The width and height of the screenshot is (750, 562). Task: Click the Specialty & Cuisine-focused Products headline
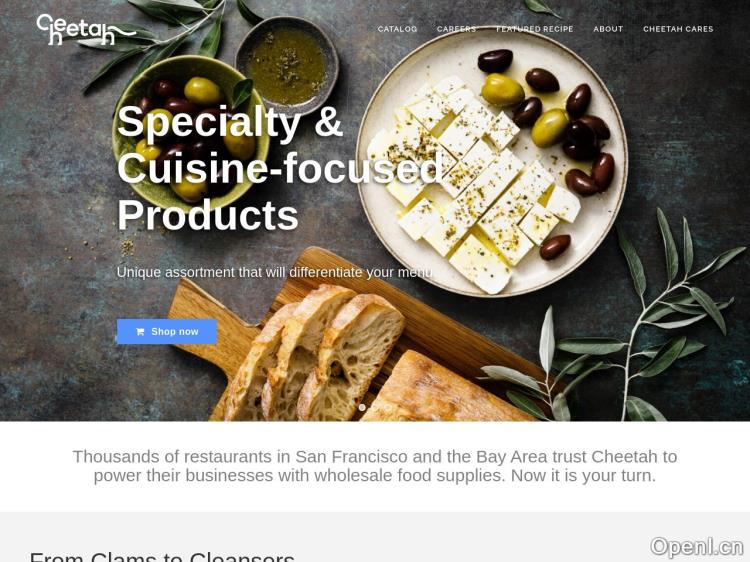(280, 168)
